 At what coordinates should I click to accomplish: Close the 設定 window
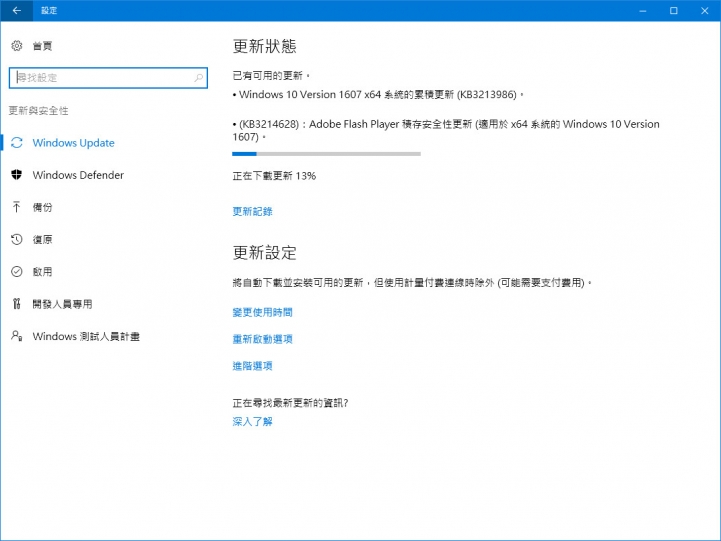pos(704,11)
